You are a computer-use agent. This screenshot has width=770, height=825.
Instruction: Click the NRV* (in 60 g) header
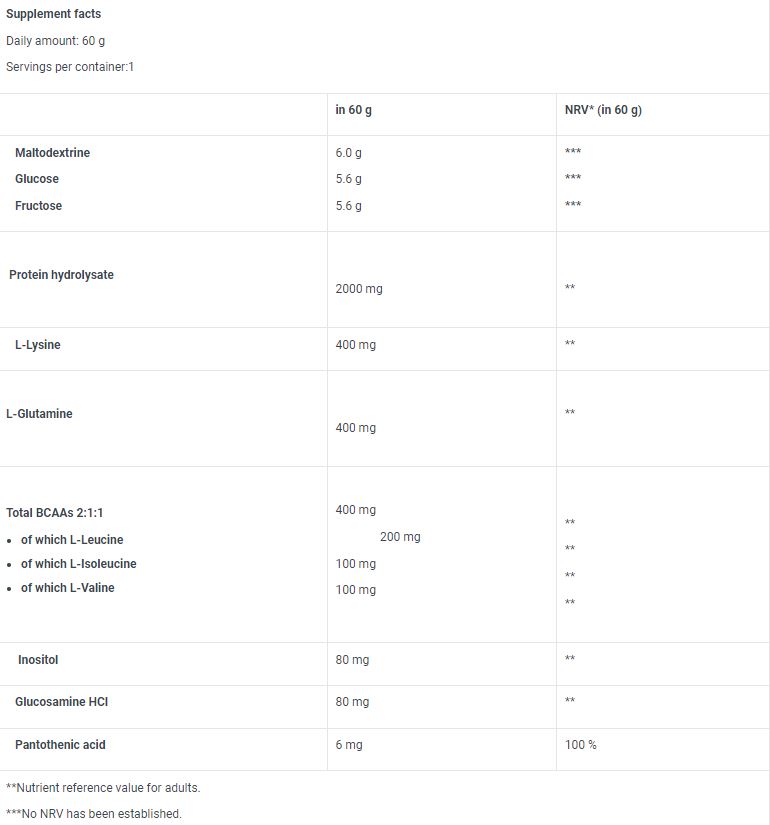603,110
